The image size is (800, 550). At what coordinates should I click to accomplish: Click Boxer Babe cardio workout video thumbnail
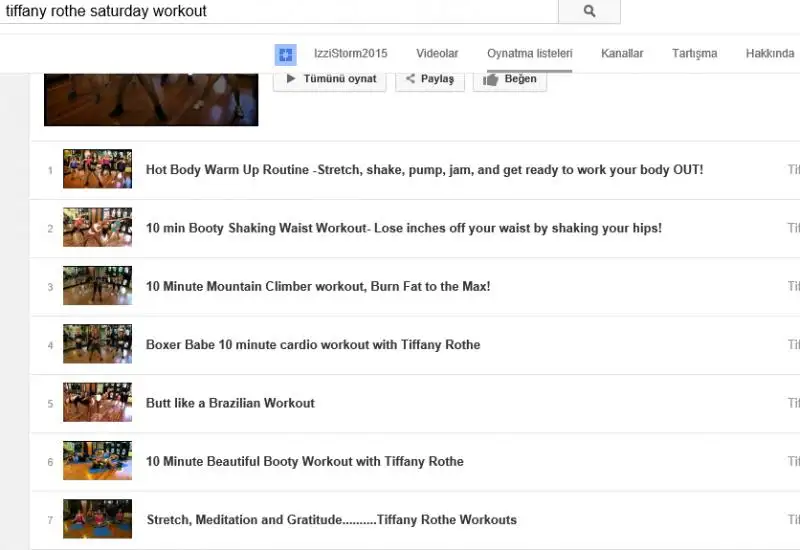pyautogui.click(x=97, y=344)
